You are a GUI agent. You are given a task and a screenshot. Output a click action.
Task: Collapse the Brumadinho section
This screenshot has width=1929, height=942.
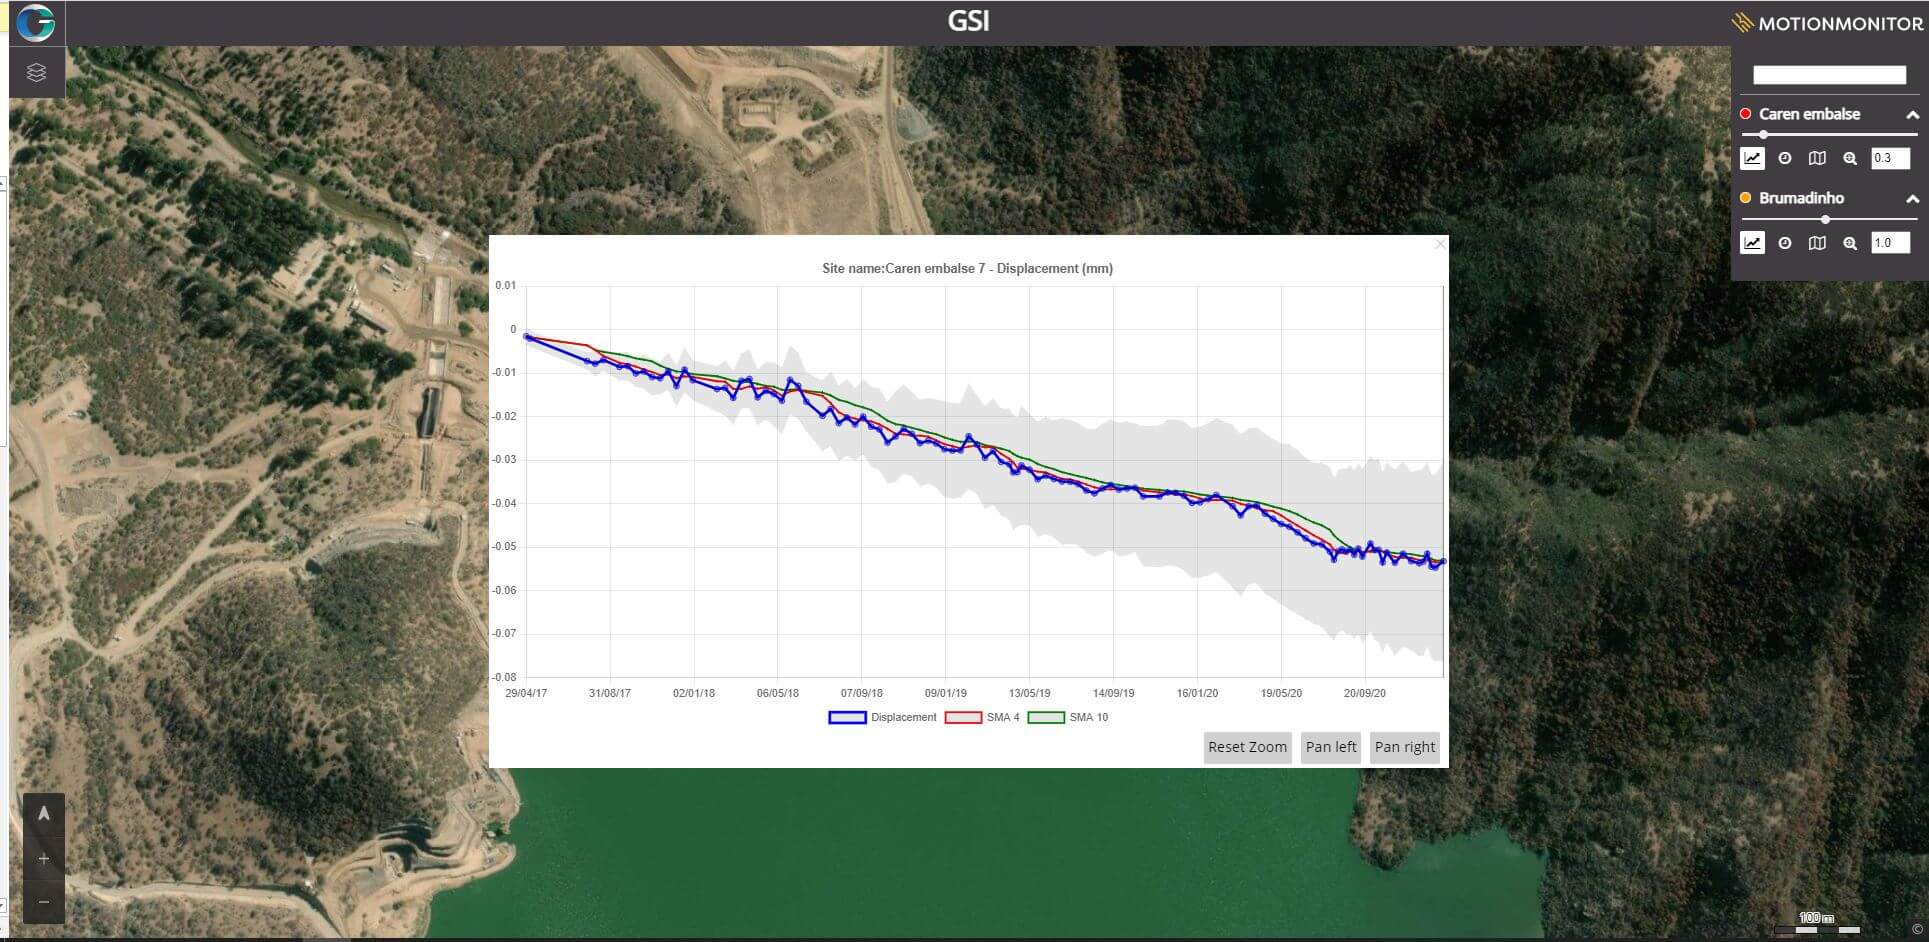(1912, 199)
